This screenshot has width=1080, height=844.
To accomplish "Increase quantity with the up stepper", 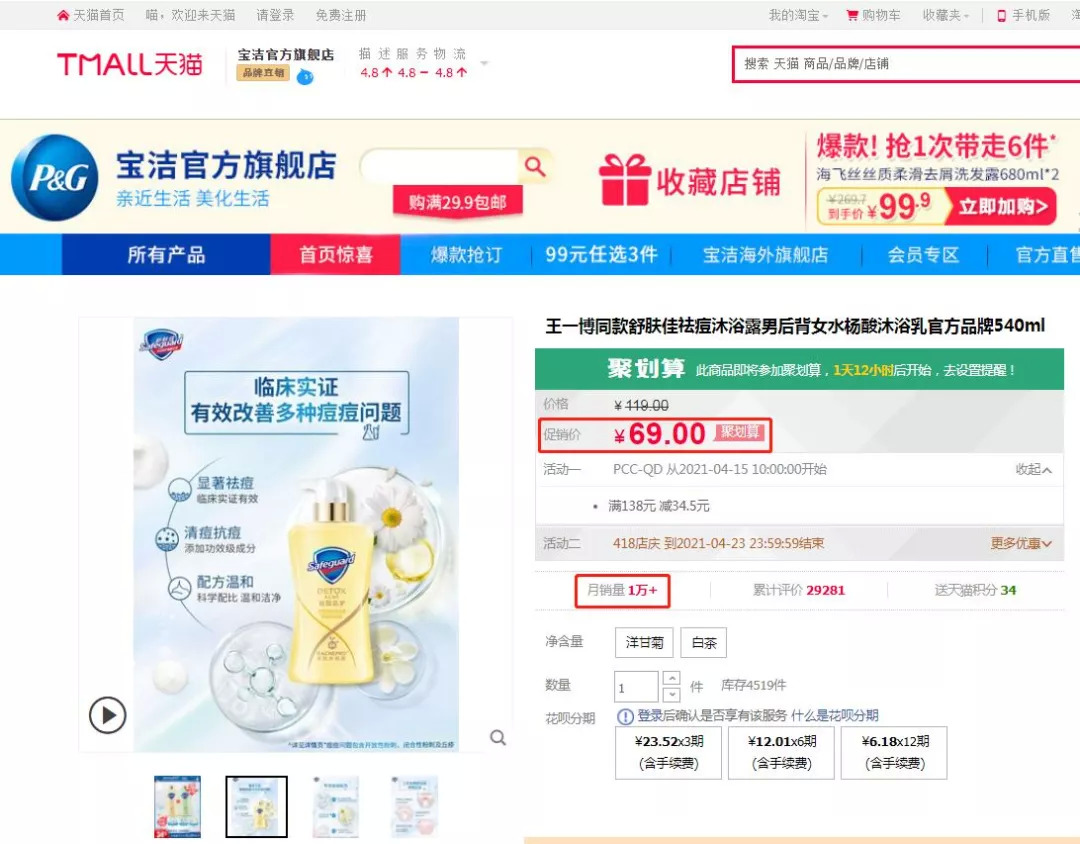I will [x=672, y=677].
